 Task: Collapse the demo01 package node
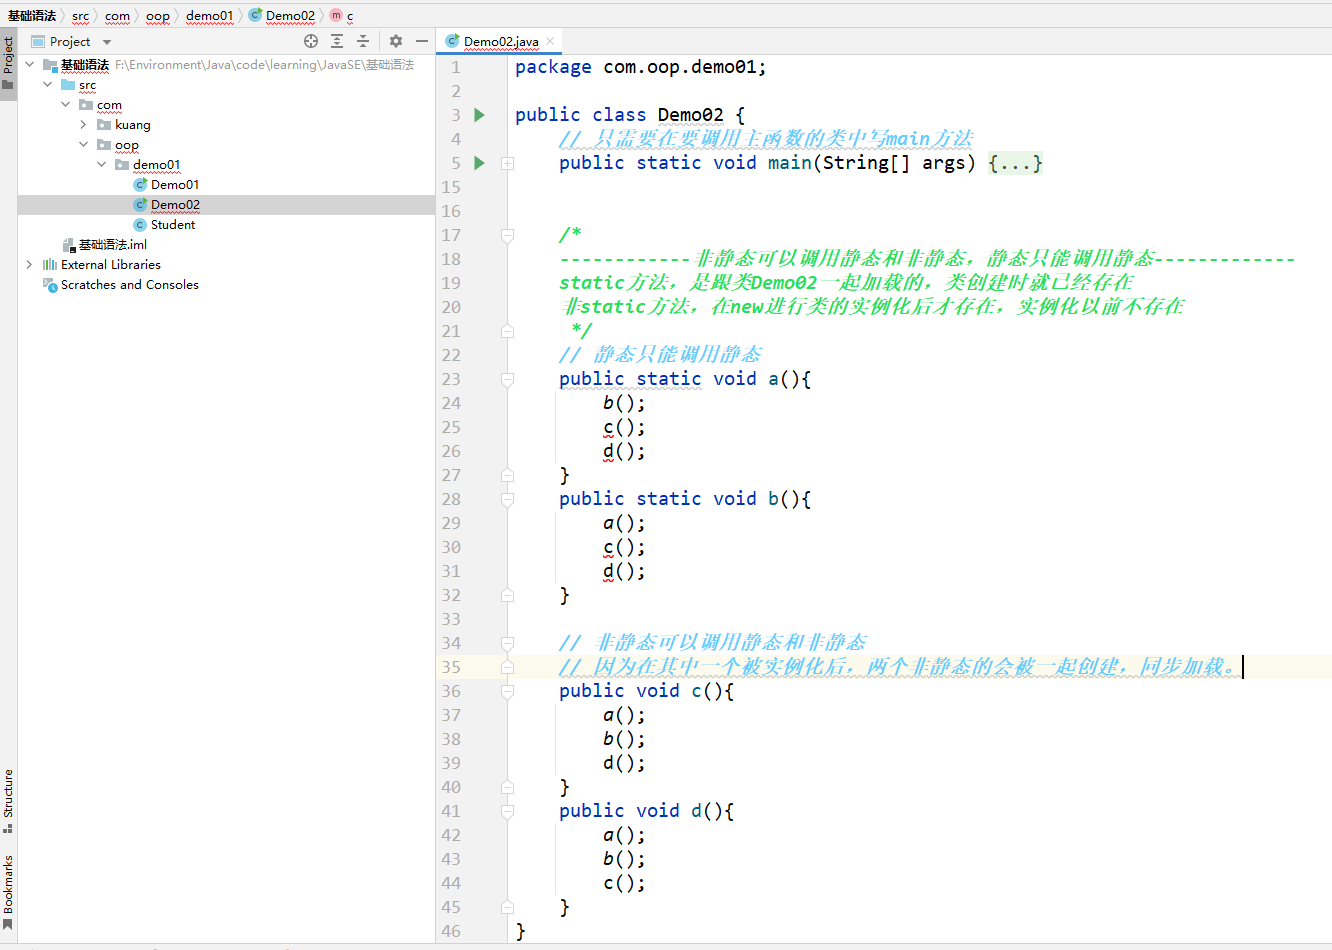(102, 165)
